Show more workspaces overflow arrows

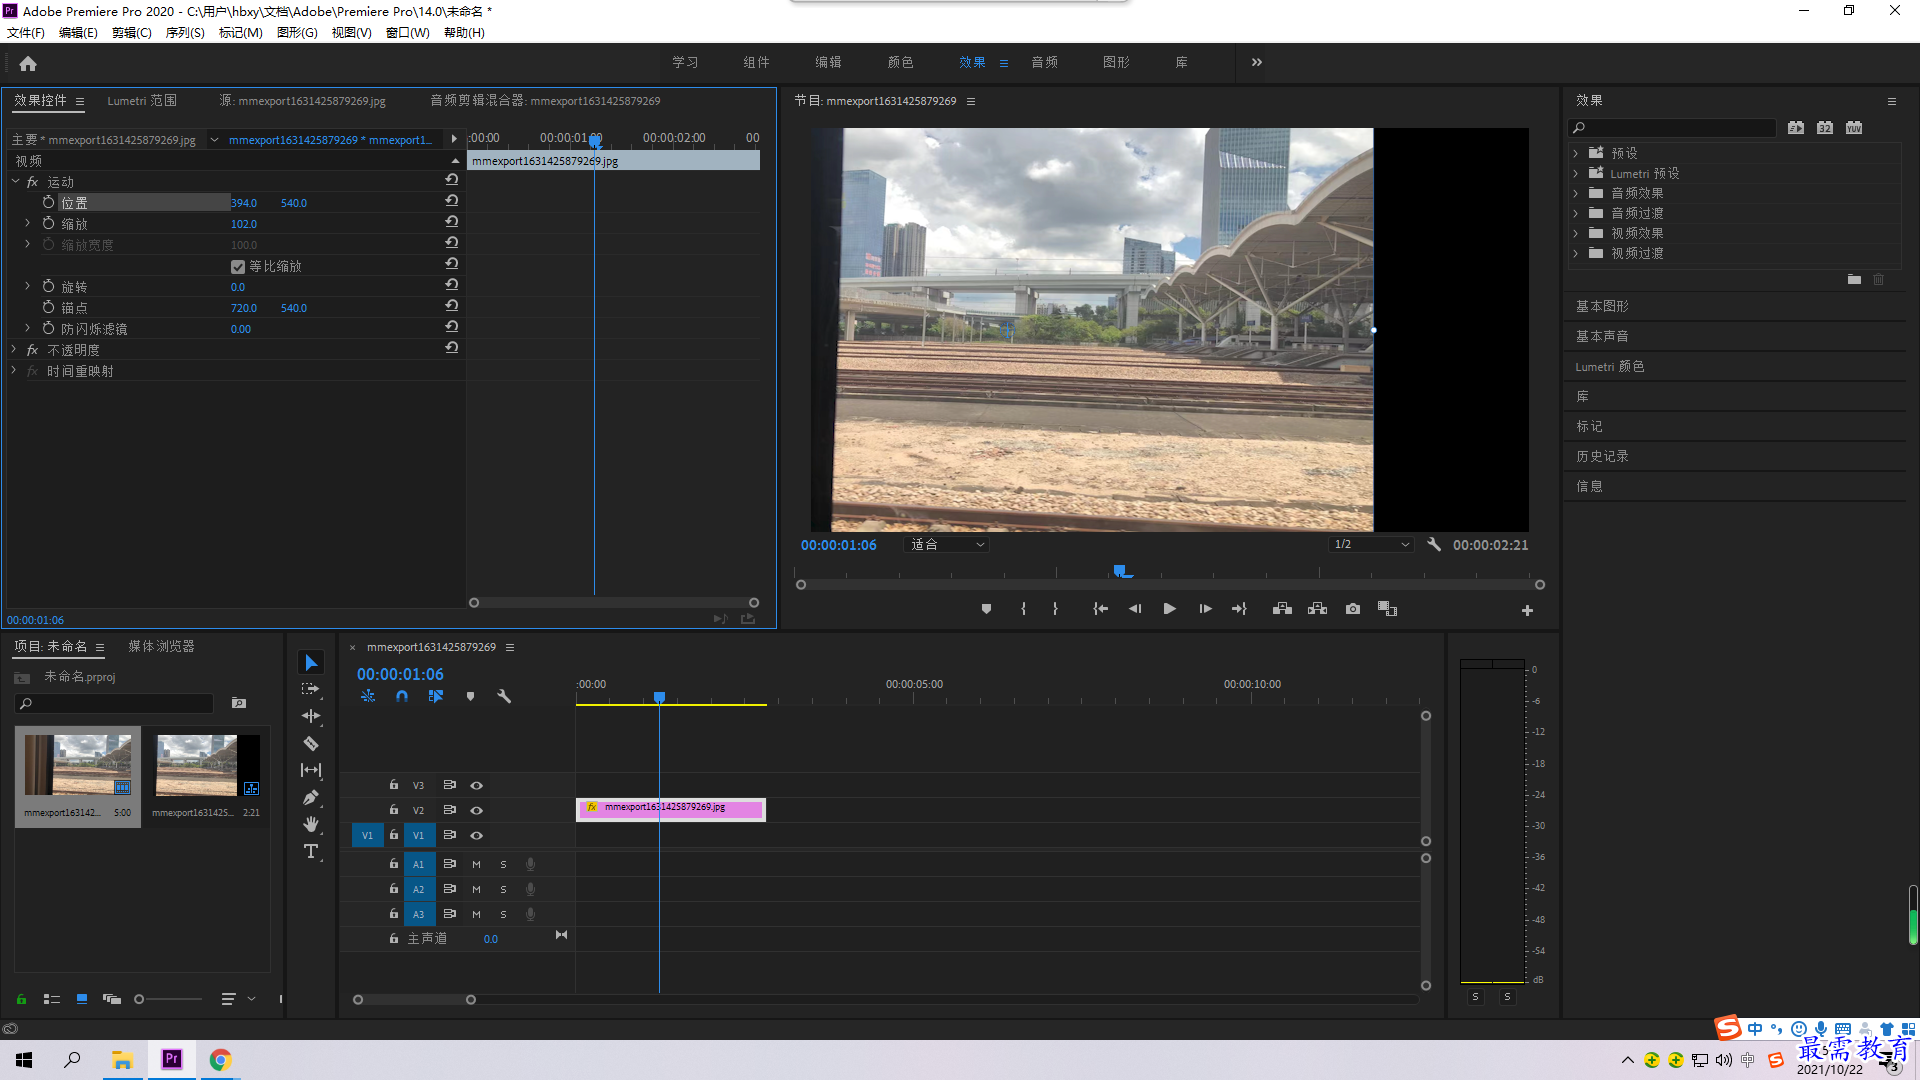[x=1257, y=62]
